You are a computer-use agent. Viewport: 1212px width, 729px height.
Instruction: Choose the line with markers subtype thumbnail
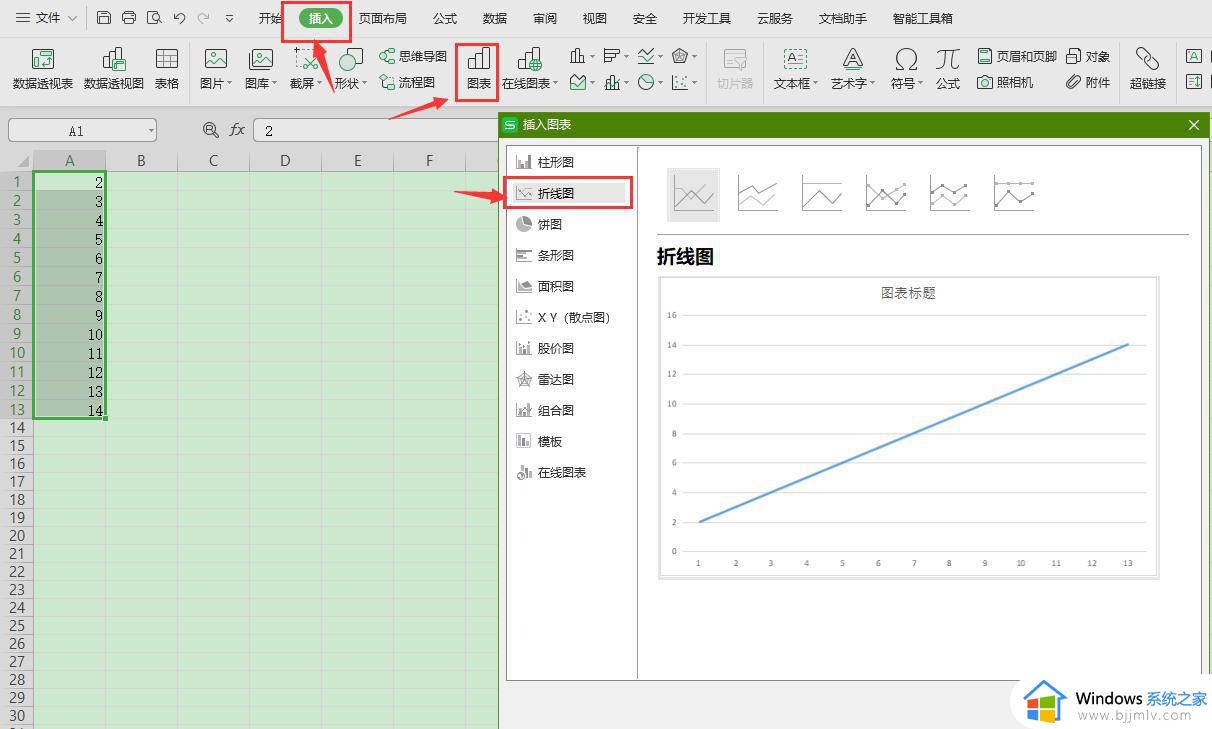[886, 194]
